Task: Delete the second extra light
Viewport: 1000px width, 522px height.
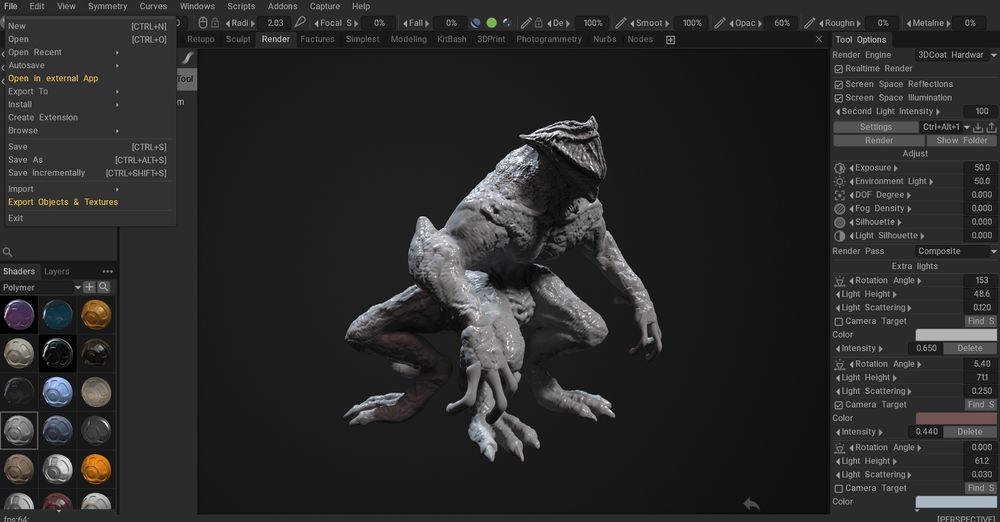Action: click(x=969, y=432)
